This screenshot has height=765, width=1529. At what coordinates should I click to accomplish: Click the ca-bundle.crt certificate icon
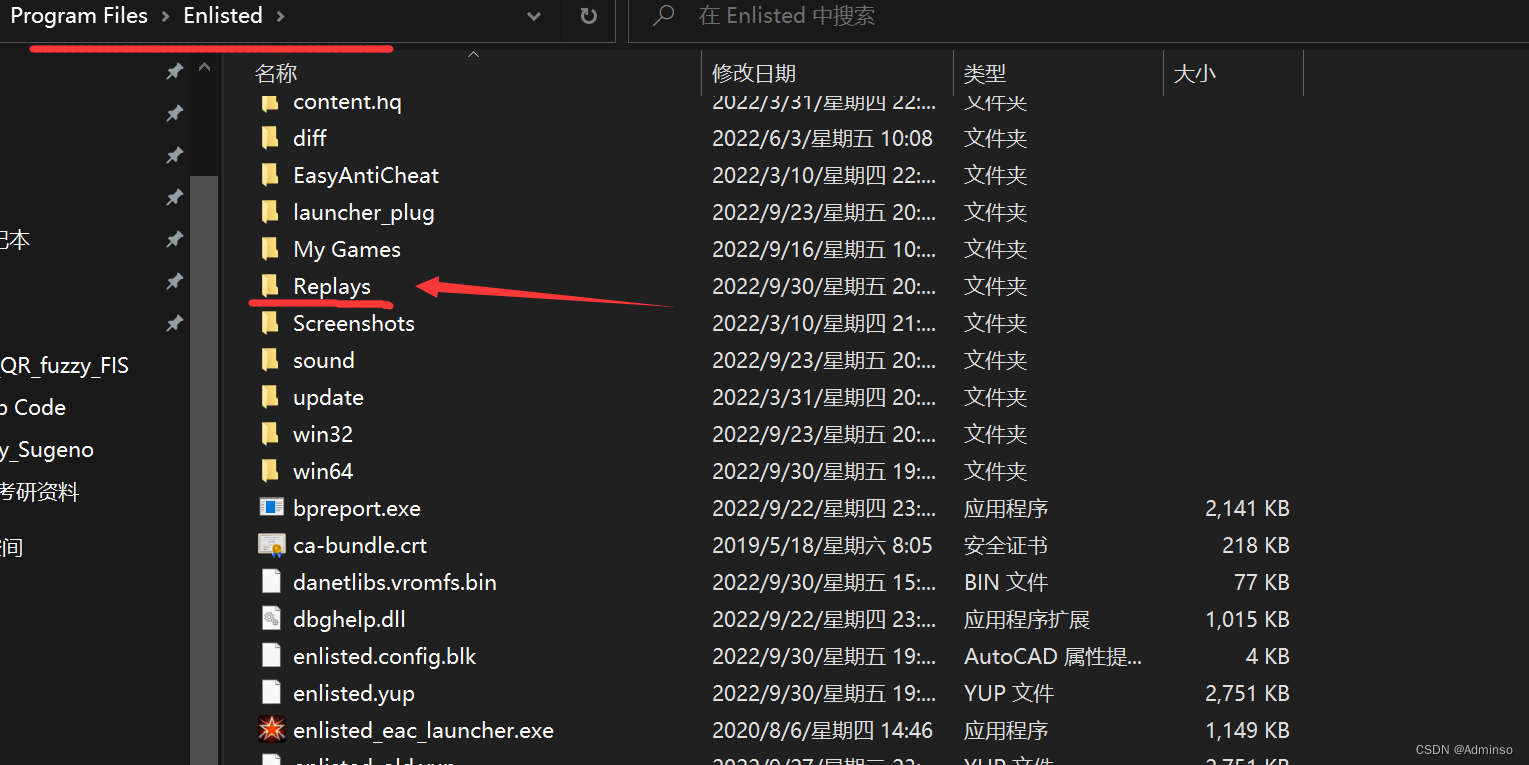(271, 545)
